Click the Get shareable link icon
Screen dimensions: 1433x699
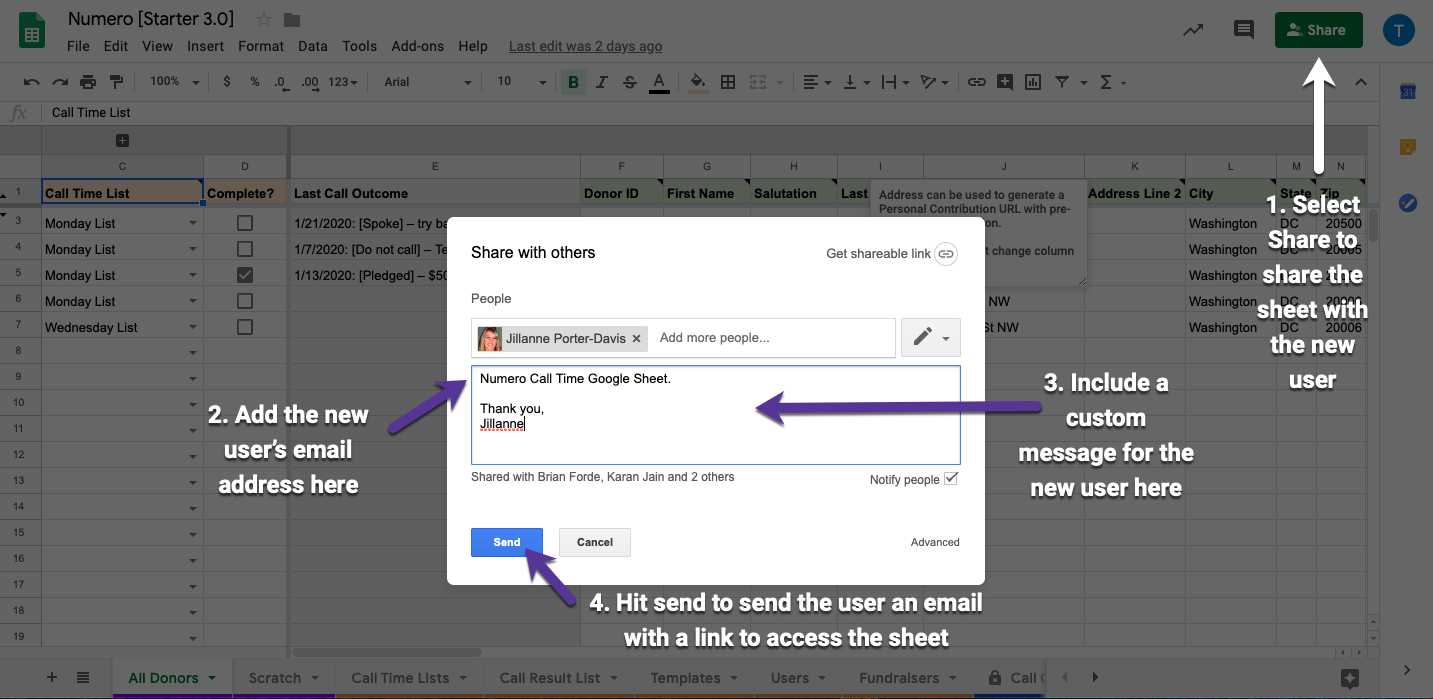946,254
